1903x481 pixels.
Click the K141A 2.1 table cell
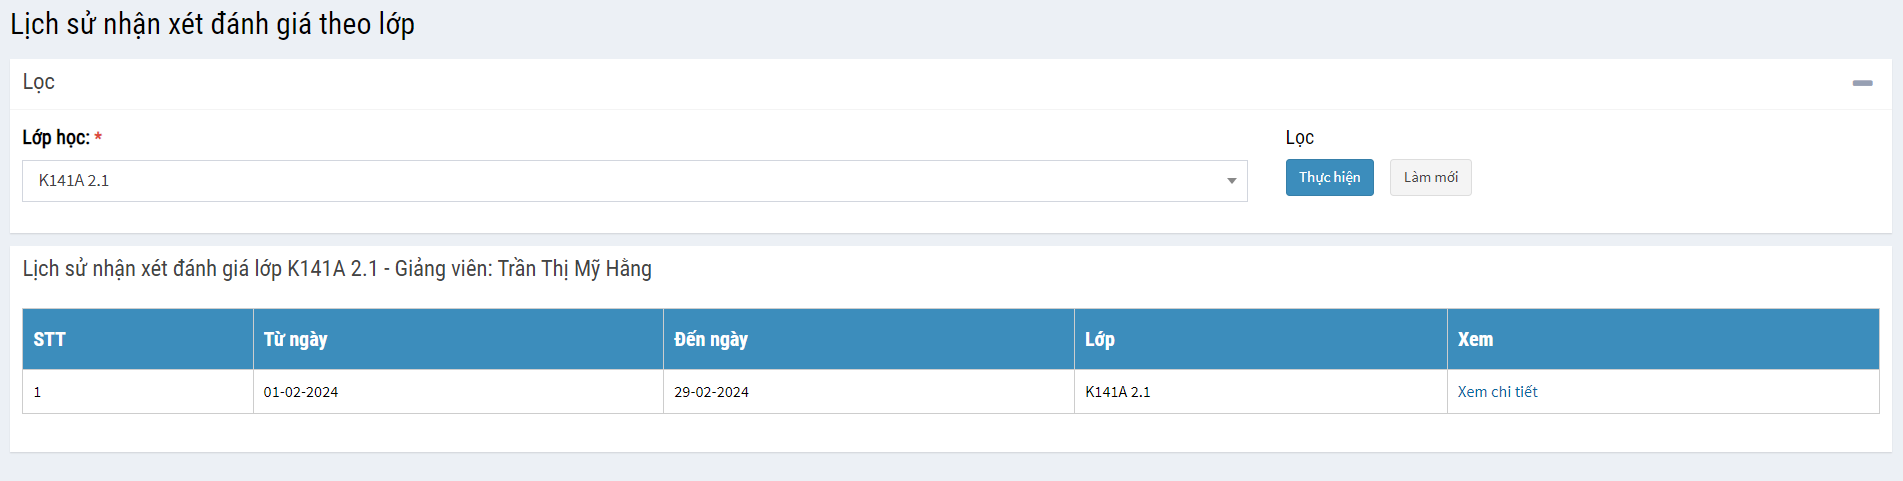(1118, 392)
